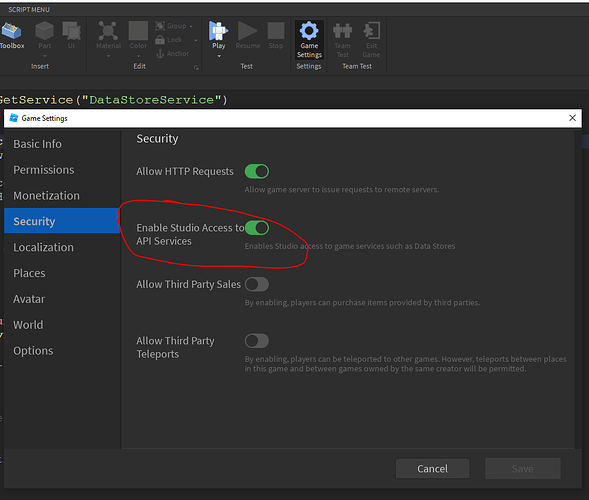Click the Cancel button

432,468
